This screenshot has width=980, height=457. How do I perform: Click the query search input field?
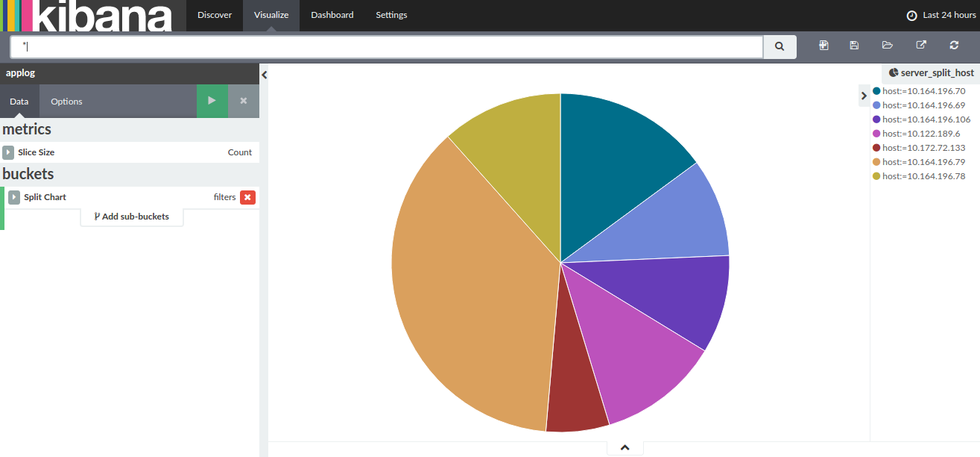coord(387,46)
